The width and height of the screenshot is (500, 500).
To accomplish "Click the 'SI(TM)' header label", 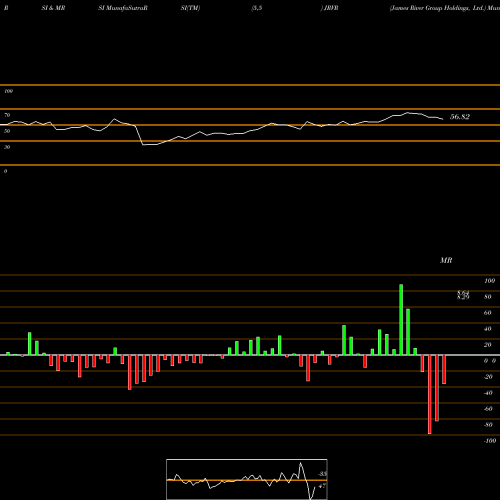I will click(190, 8).
